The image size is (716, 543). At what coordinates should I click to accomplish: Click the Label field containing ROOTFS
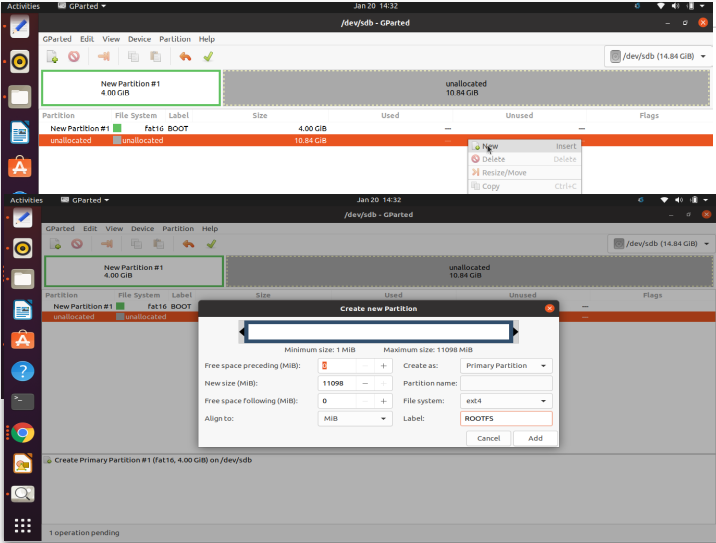pyautogui.click(x=506, y=418)
